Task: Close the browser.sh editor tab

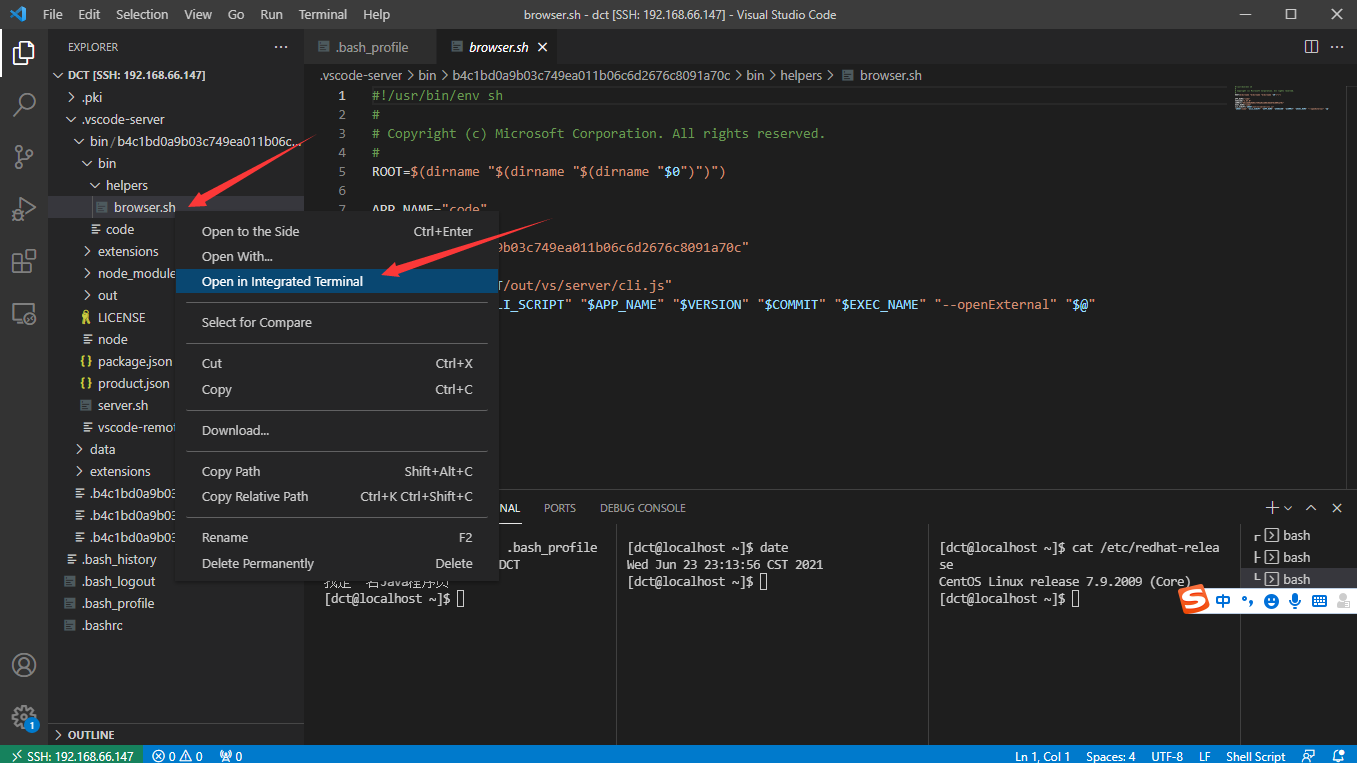Action: tap(543, 47)
